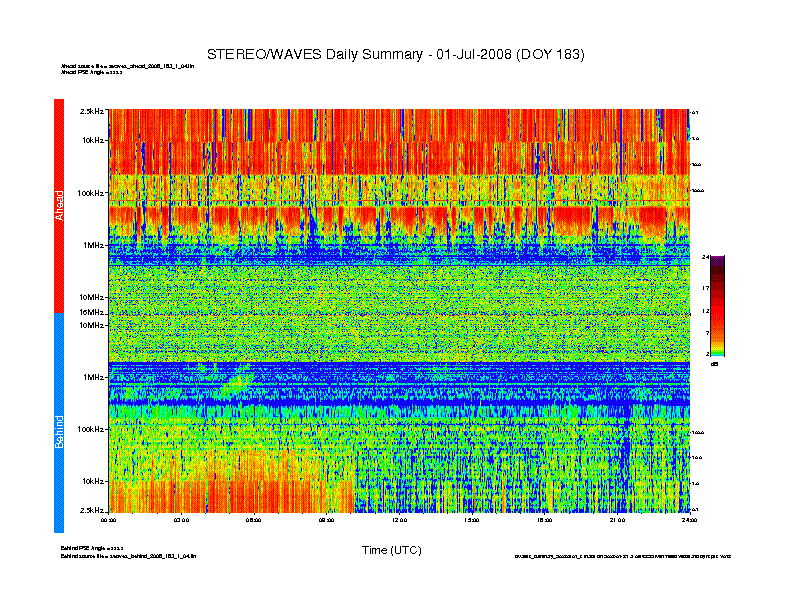Viewport: 792px width, 612px height.
Task: Click the 21:00 time tick label
Action: click(617, 520)
